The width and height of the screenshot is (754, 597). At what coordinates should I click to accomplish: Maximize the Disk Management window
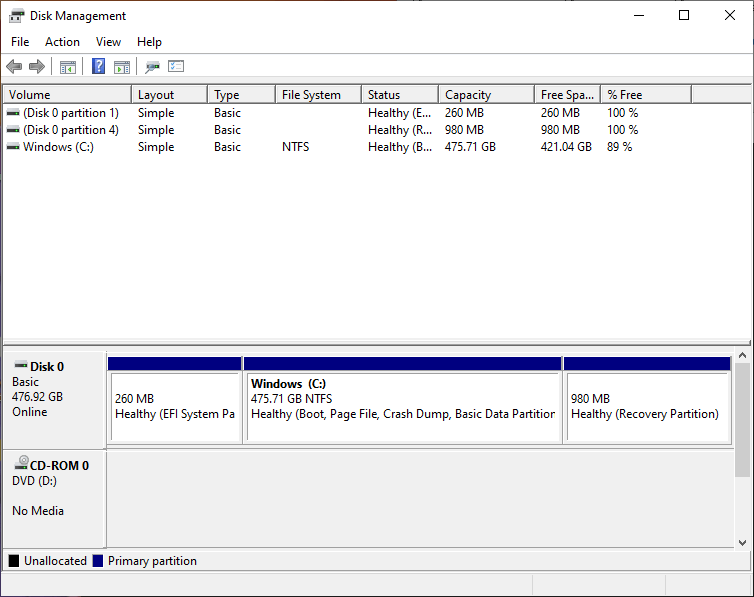click(684, 15)
